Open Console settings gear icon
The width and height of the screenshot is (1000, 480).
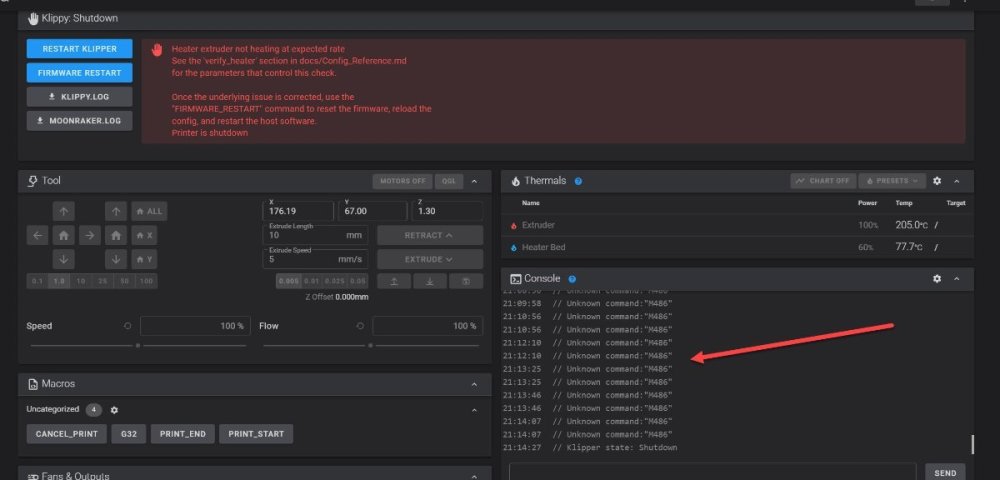937,279
